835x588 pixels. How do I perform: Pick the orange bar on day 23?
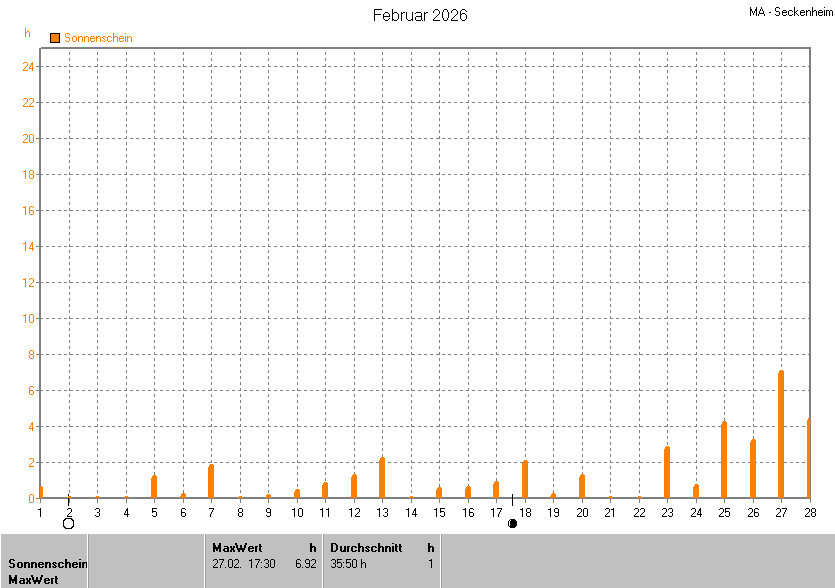[x=667, y=472]
